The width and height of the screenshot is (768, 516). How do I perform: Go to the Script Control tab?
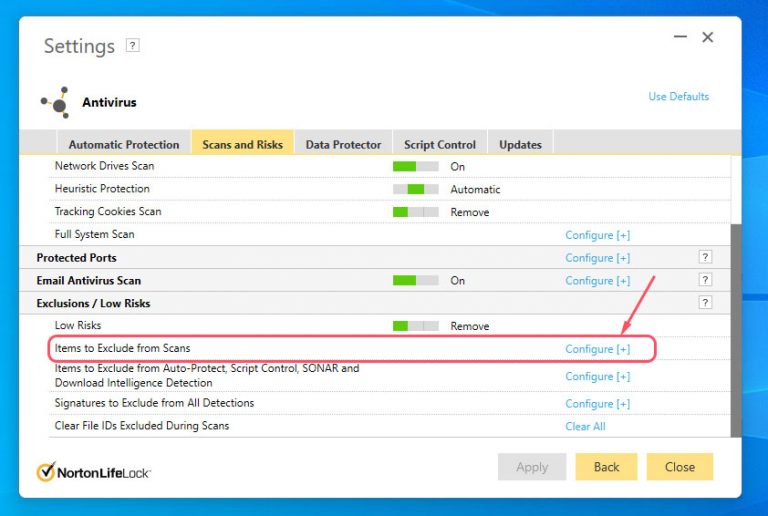(440, 144)
